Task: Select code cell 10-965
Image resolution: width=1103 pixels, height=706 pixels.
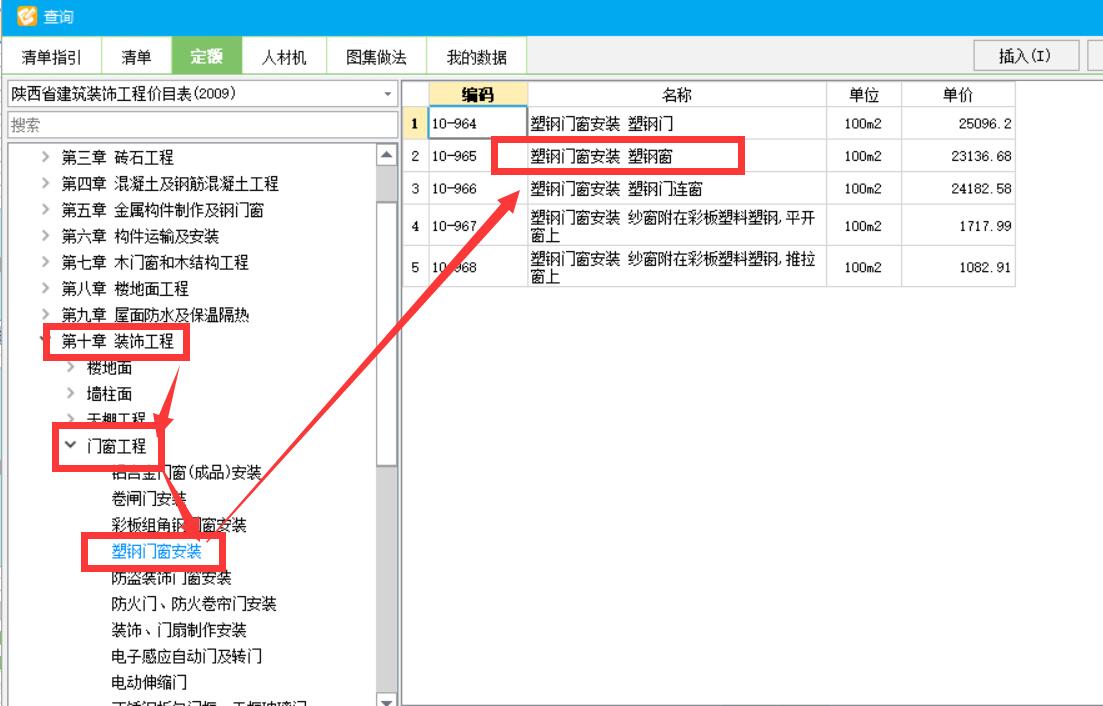Action: (x=478, y=155)
